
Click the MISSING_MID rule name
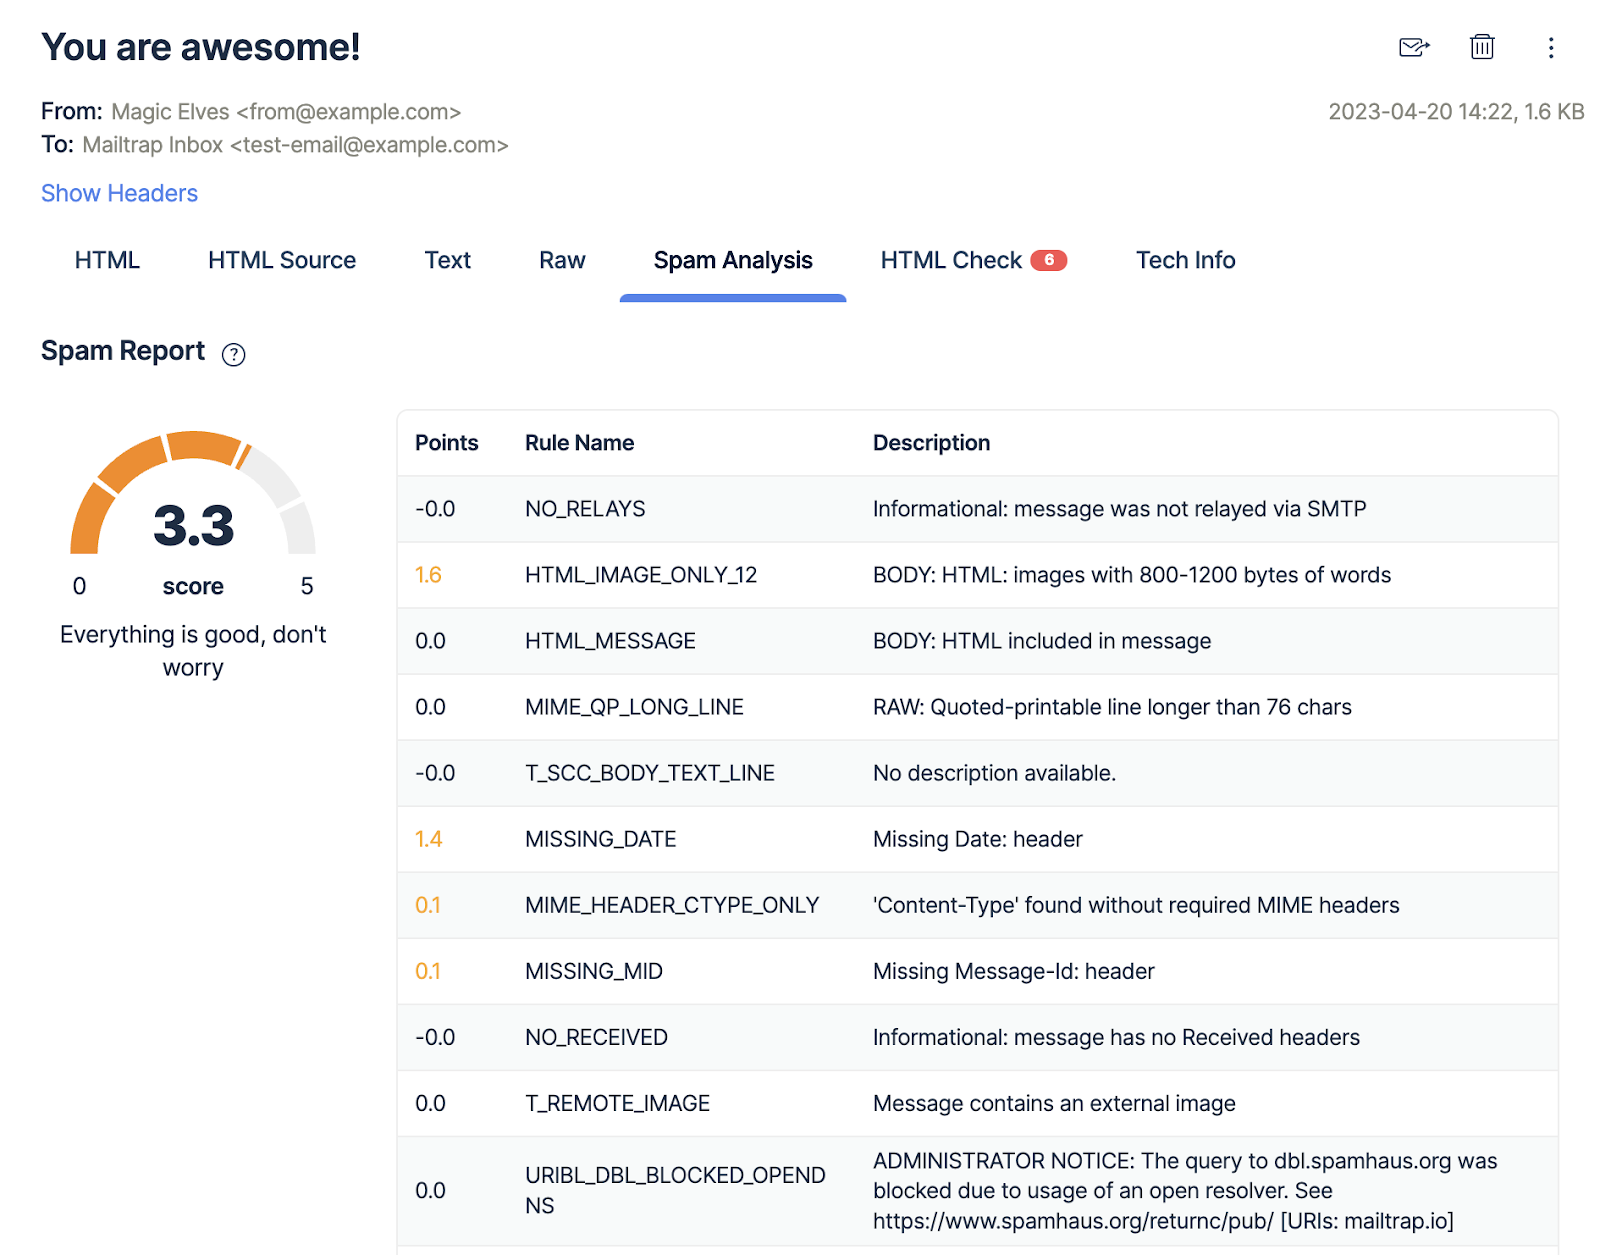(x=593, y=971)
